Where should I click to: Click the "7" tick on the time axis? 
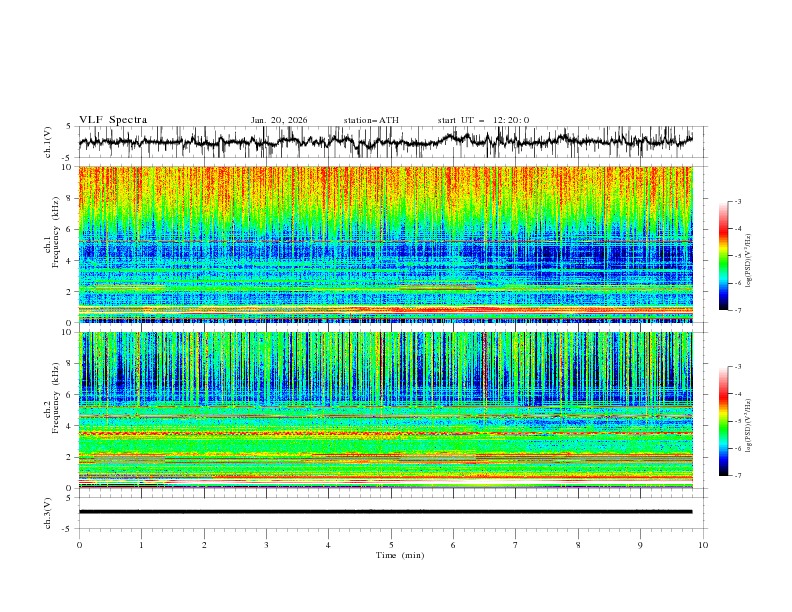pyautogui.click(x=516, y=545)
